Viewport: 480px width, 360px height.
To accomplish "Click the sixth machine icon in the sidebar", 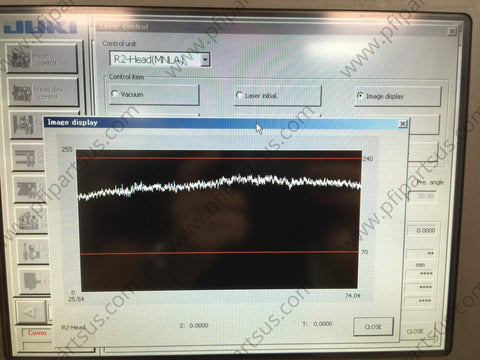I will click(x=31, y=220).
